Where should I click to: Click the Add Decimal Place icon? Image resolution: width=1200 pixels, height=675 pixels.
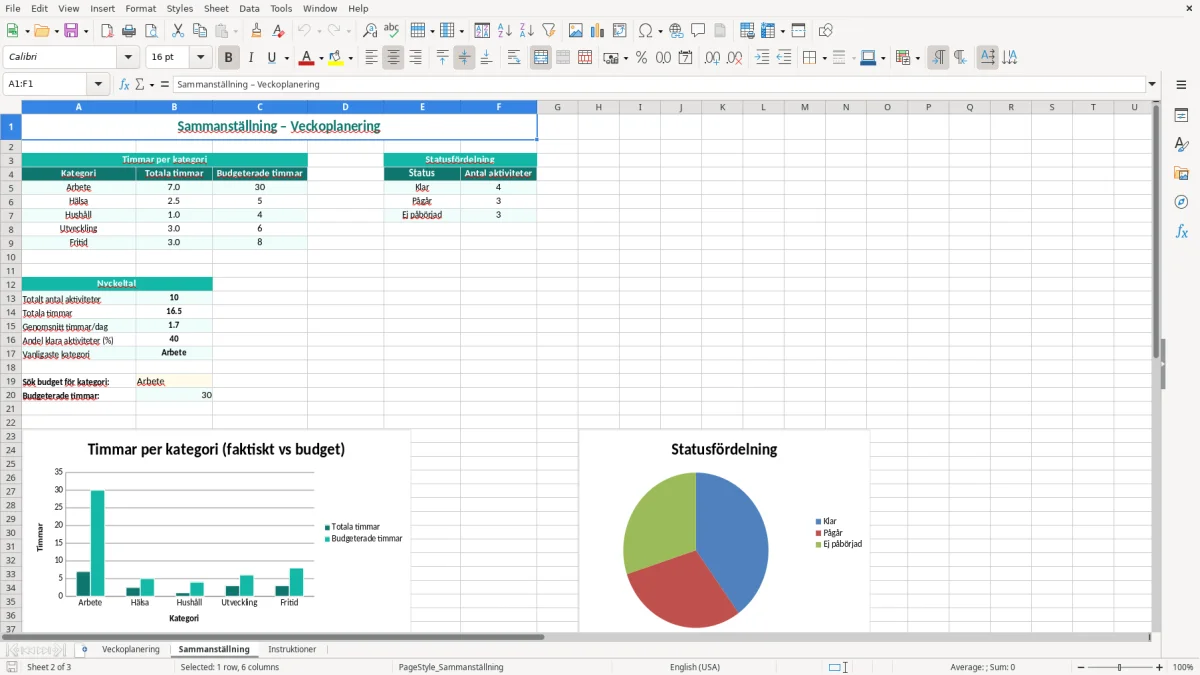click(x=712, y=58)
